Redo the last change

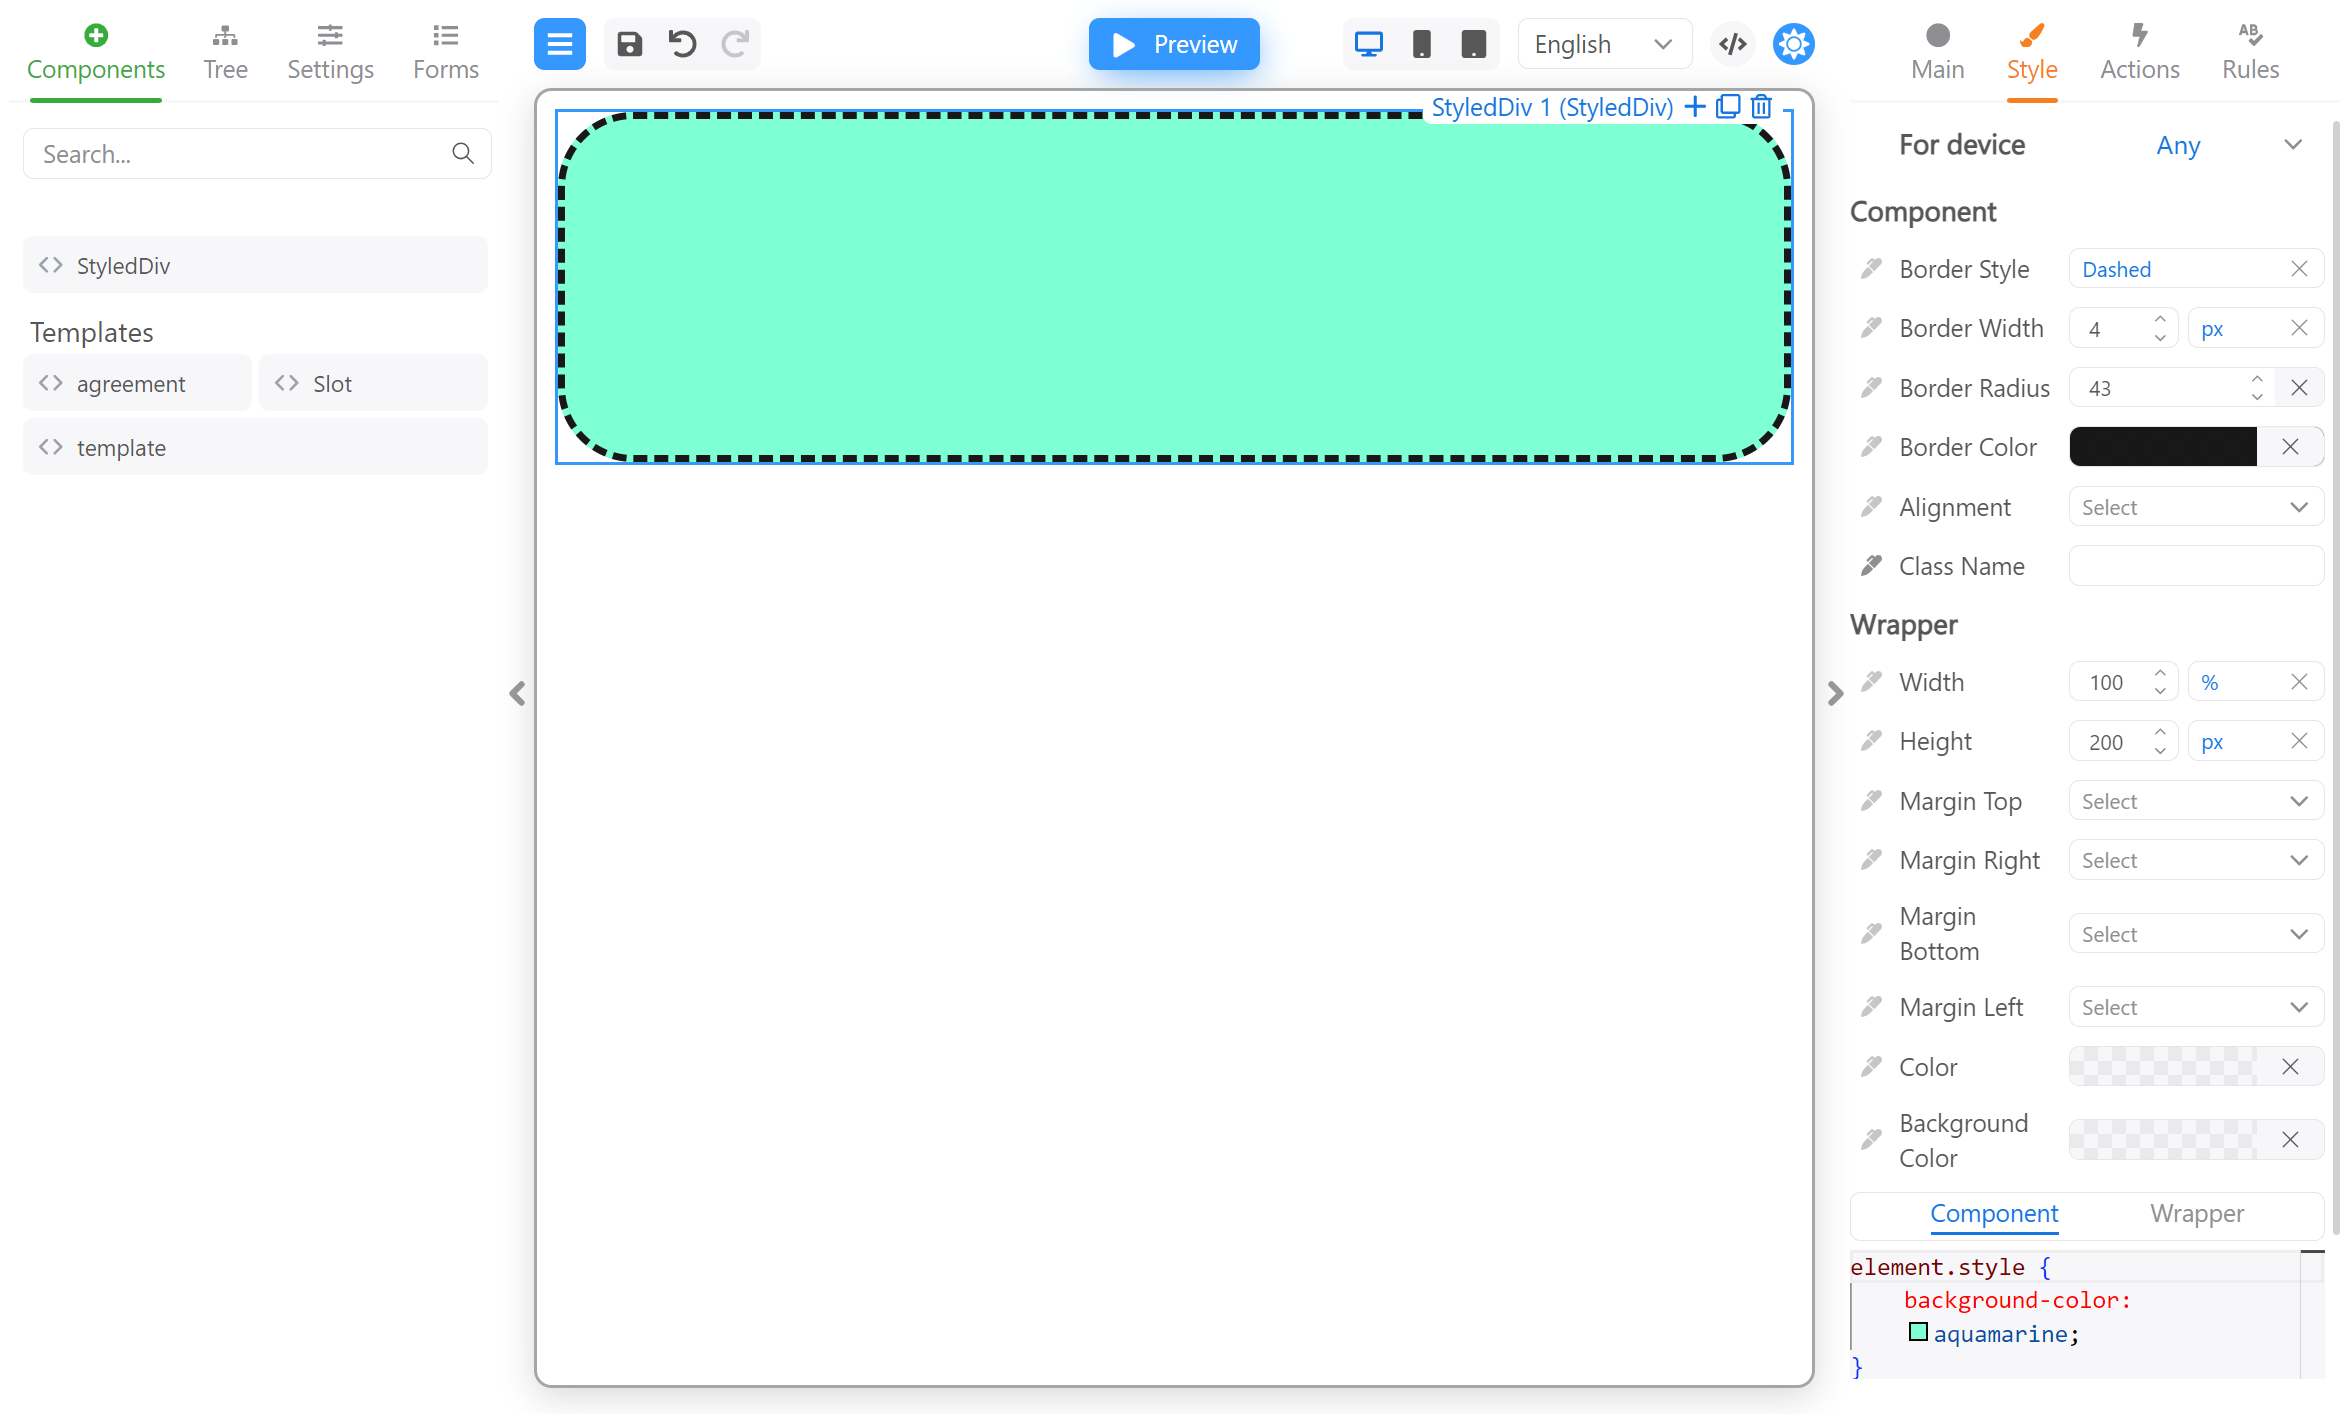735,44
